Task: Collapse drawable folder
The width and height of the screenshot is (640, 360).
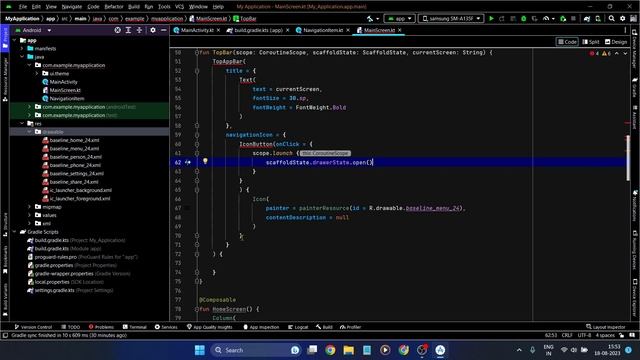Action: tap(29, 132)
